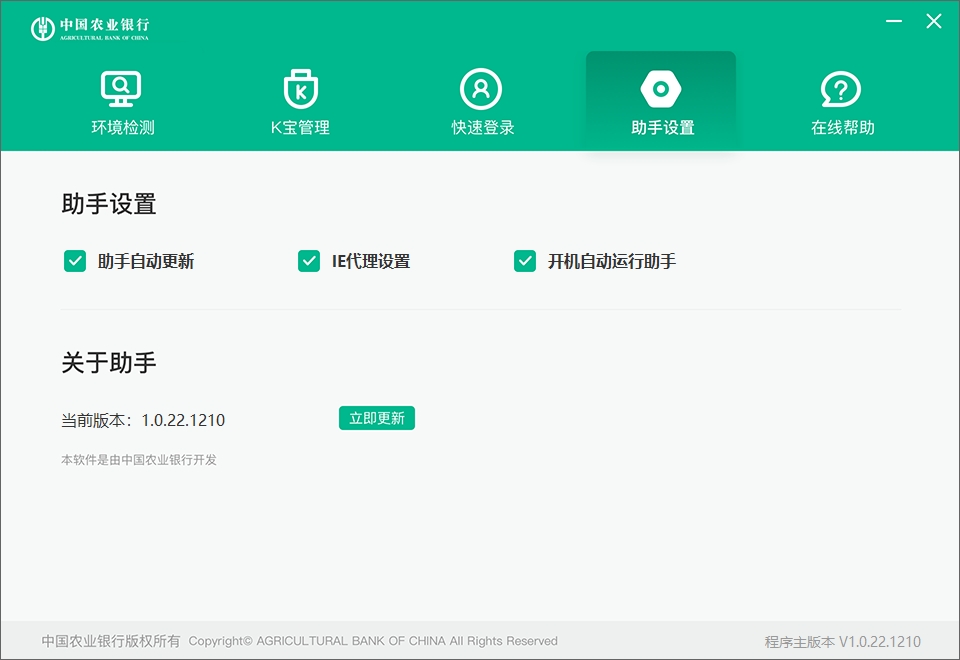Select the 助手设置 hexagon gear icon

[661, 89]
